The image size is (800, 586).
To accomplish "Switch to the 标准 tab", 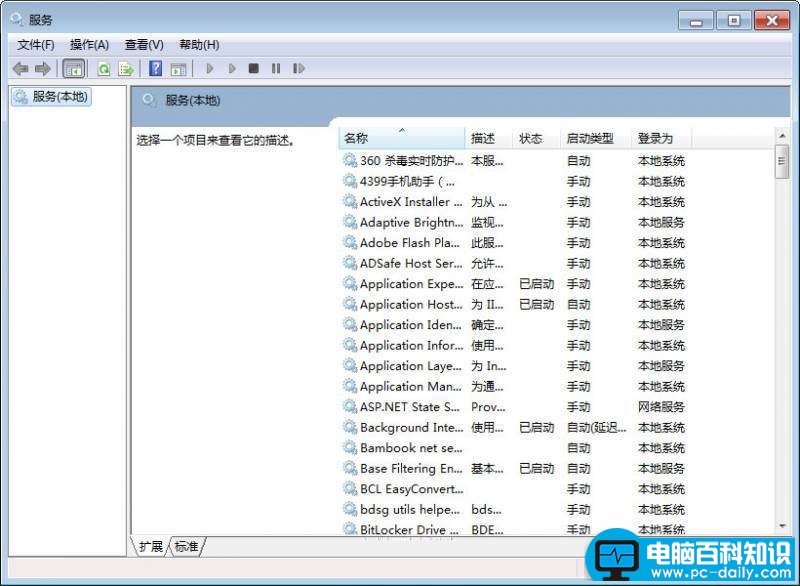I will pyautogui.click(x=186, y=547).
